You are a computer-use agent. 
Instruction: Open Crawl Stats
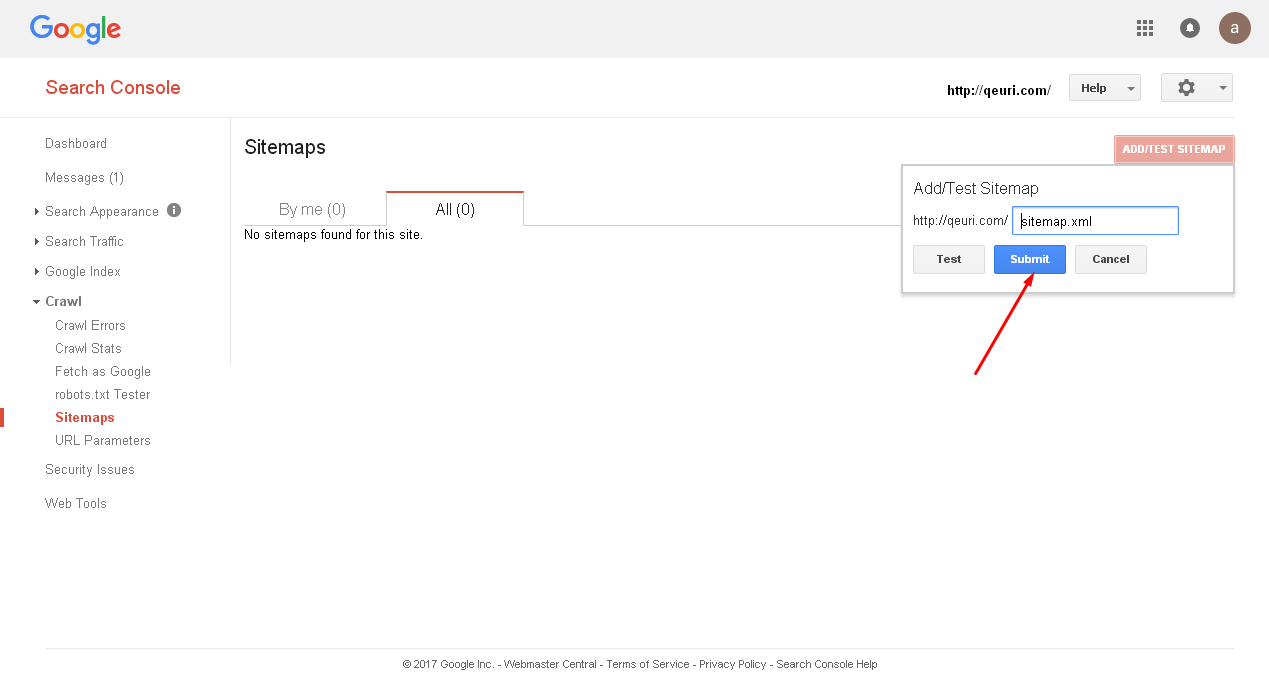coord(88,348)
